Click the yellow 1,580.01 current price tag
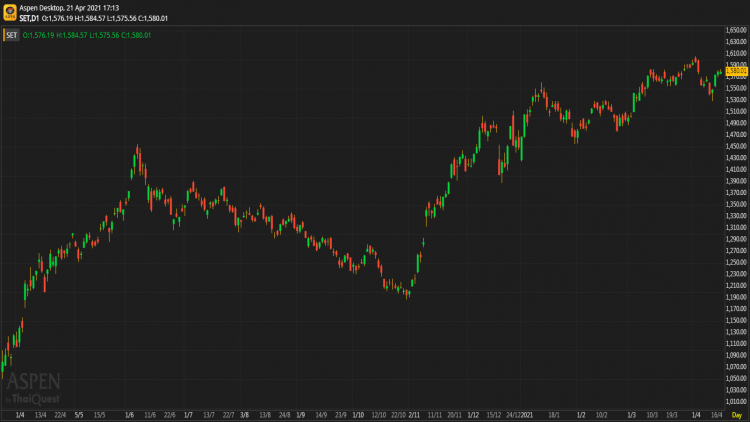 pos(736,71)
